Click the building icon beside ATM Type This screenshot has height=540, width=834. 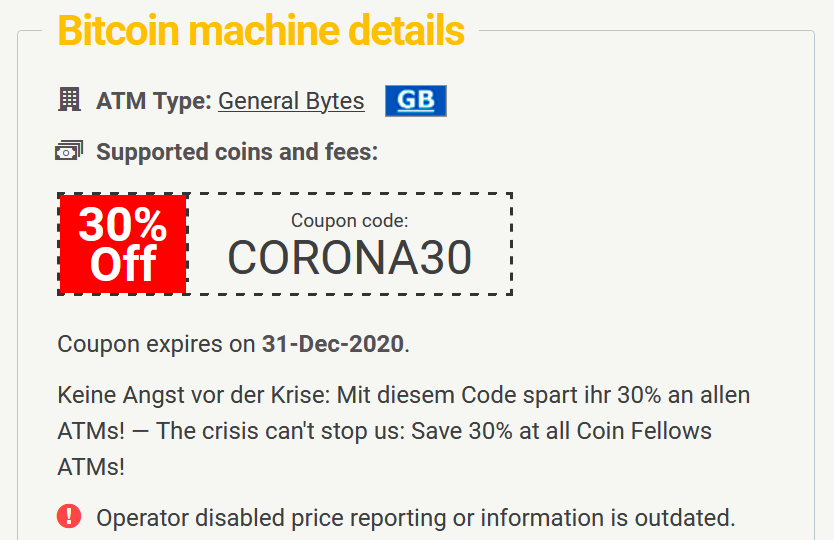[69, 99]
